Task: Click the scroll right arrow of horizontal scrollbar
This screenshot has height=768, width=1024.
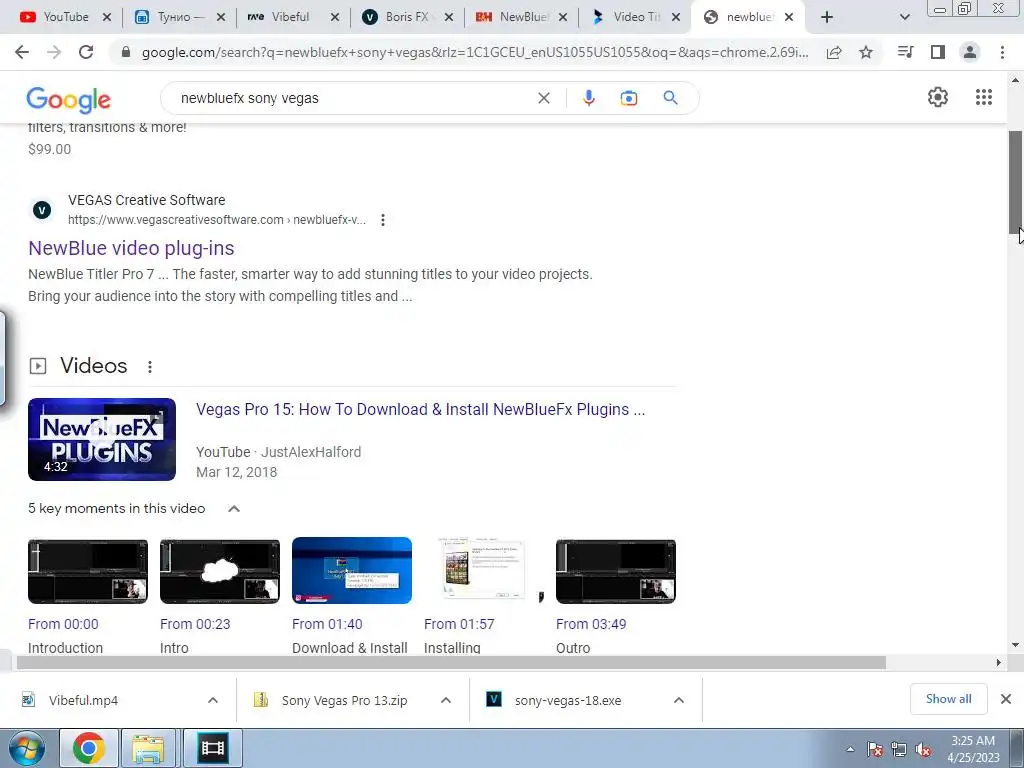Action: [999, 663]
